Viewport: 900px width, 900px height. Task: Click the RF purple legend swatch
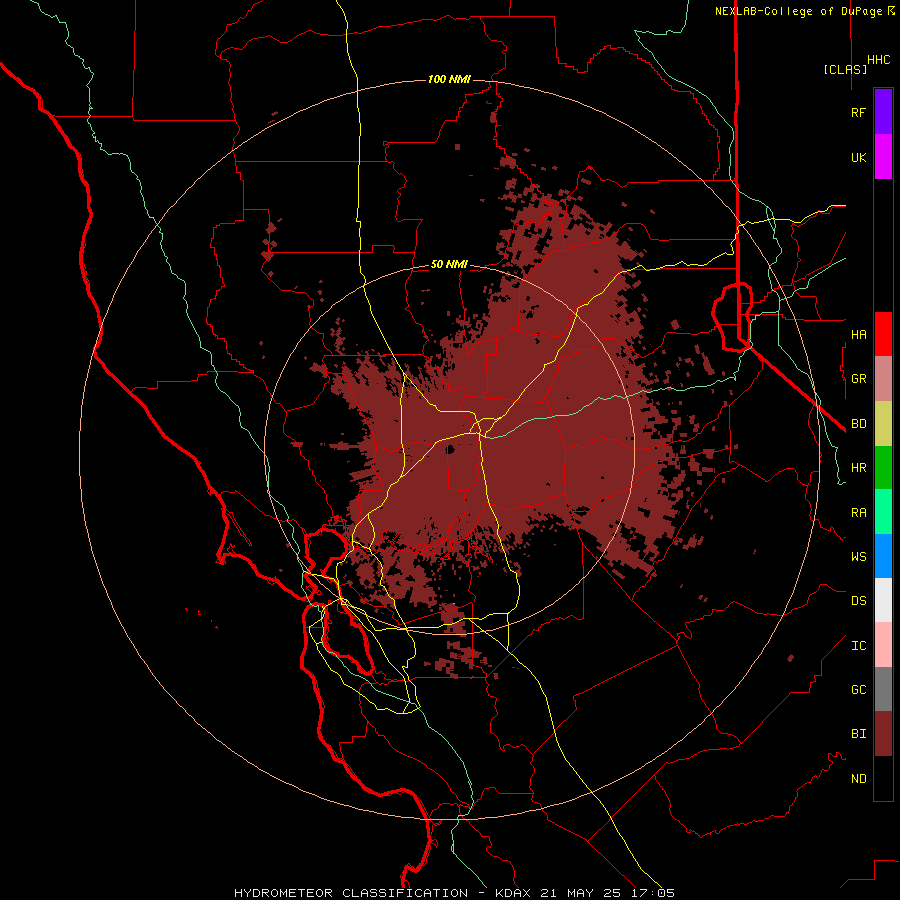[x=883, y=112]
